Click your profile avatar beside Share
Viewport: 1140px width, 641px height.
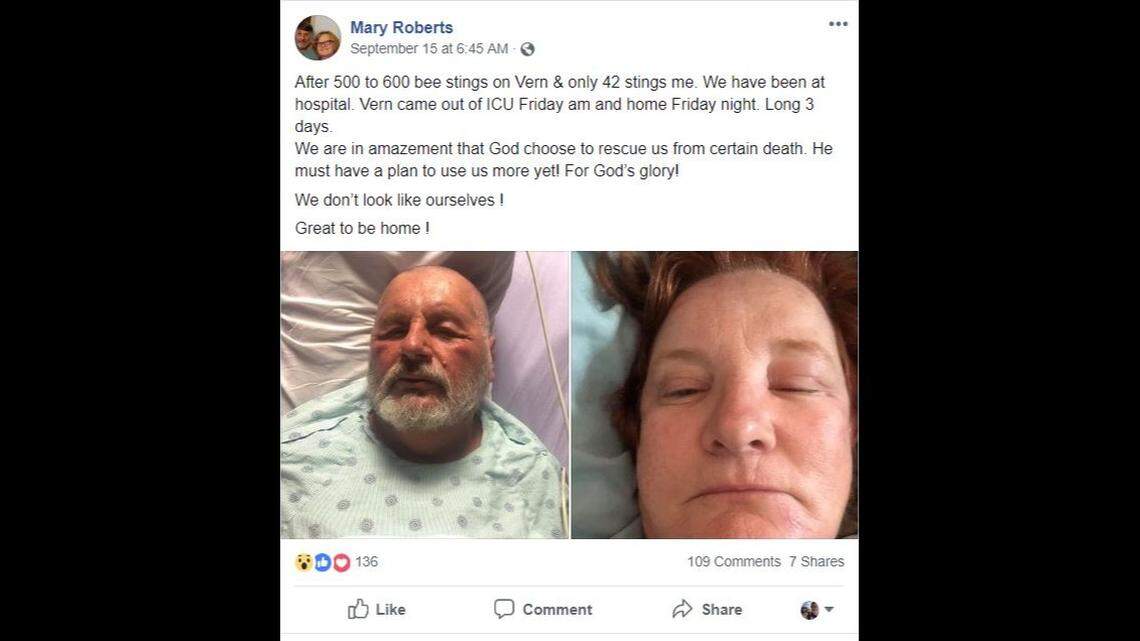(x=809, y=609)
